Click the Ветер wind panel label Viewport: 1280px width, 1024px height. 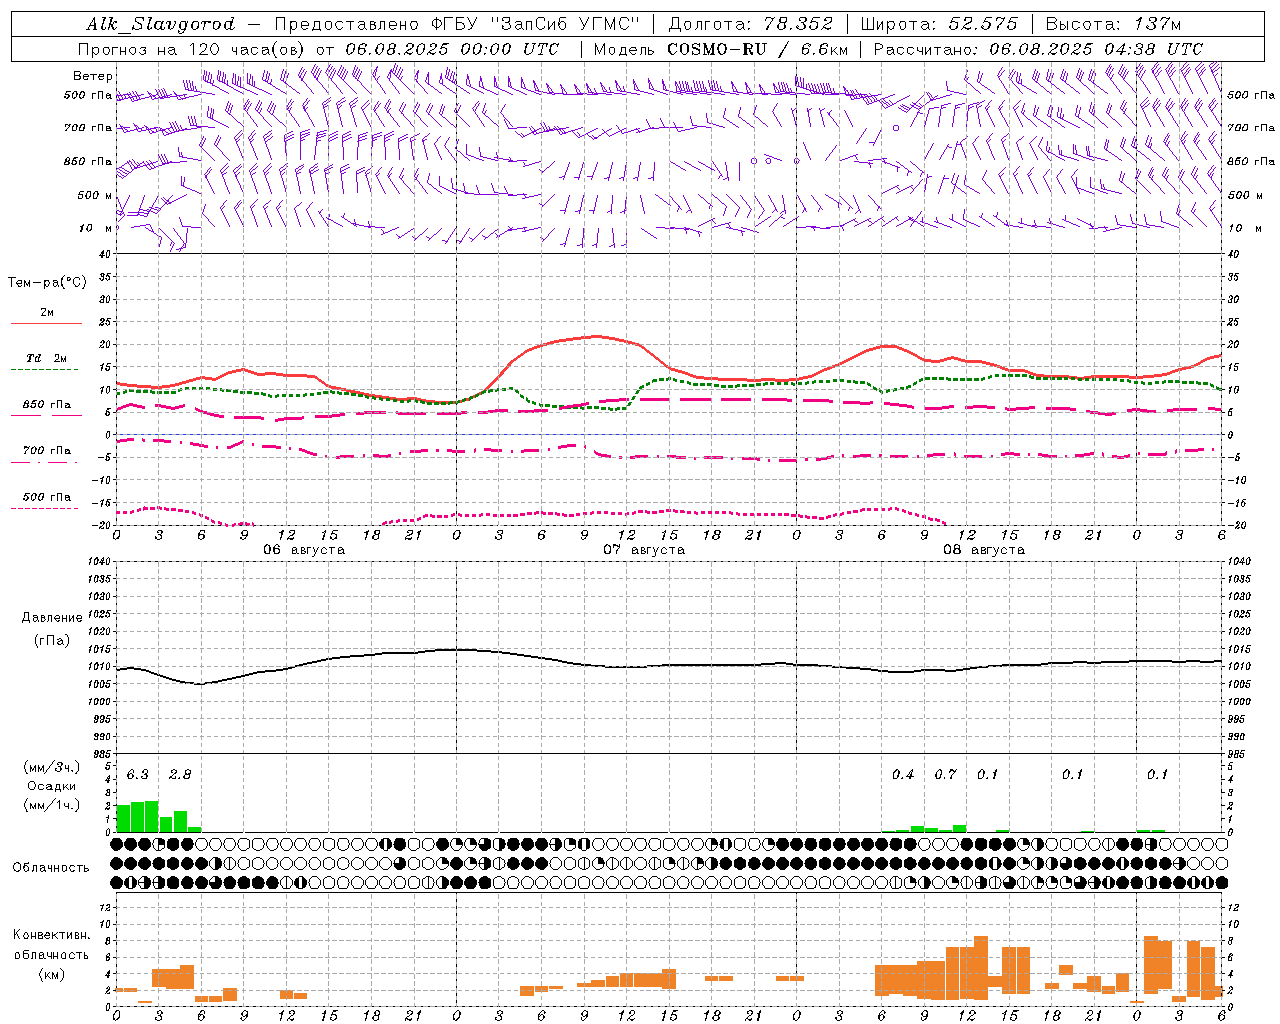93,76
